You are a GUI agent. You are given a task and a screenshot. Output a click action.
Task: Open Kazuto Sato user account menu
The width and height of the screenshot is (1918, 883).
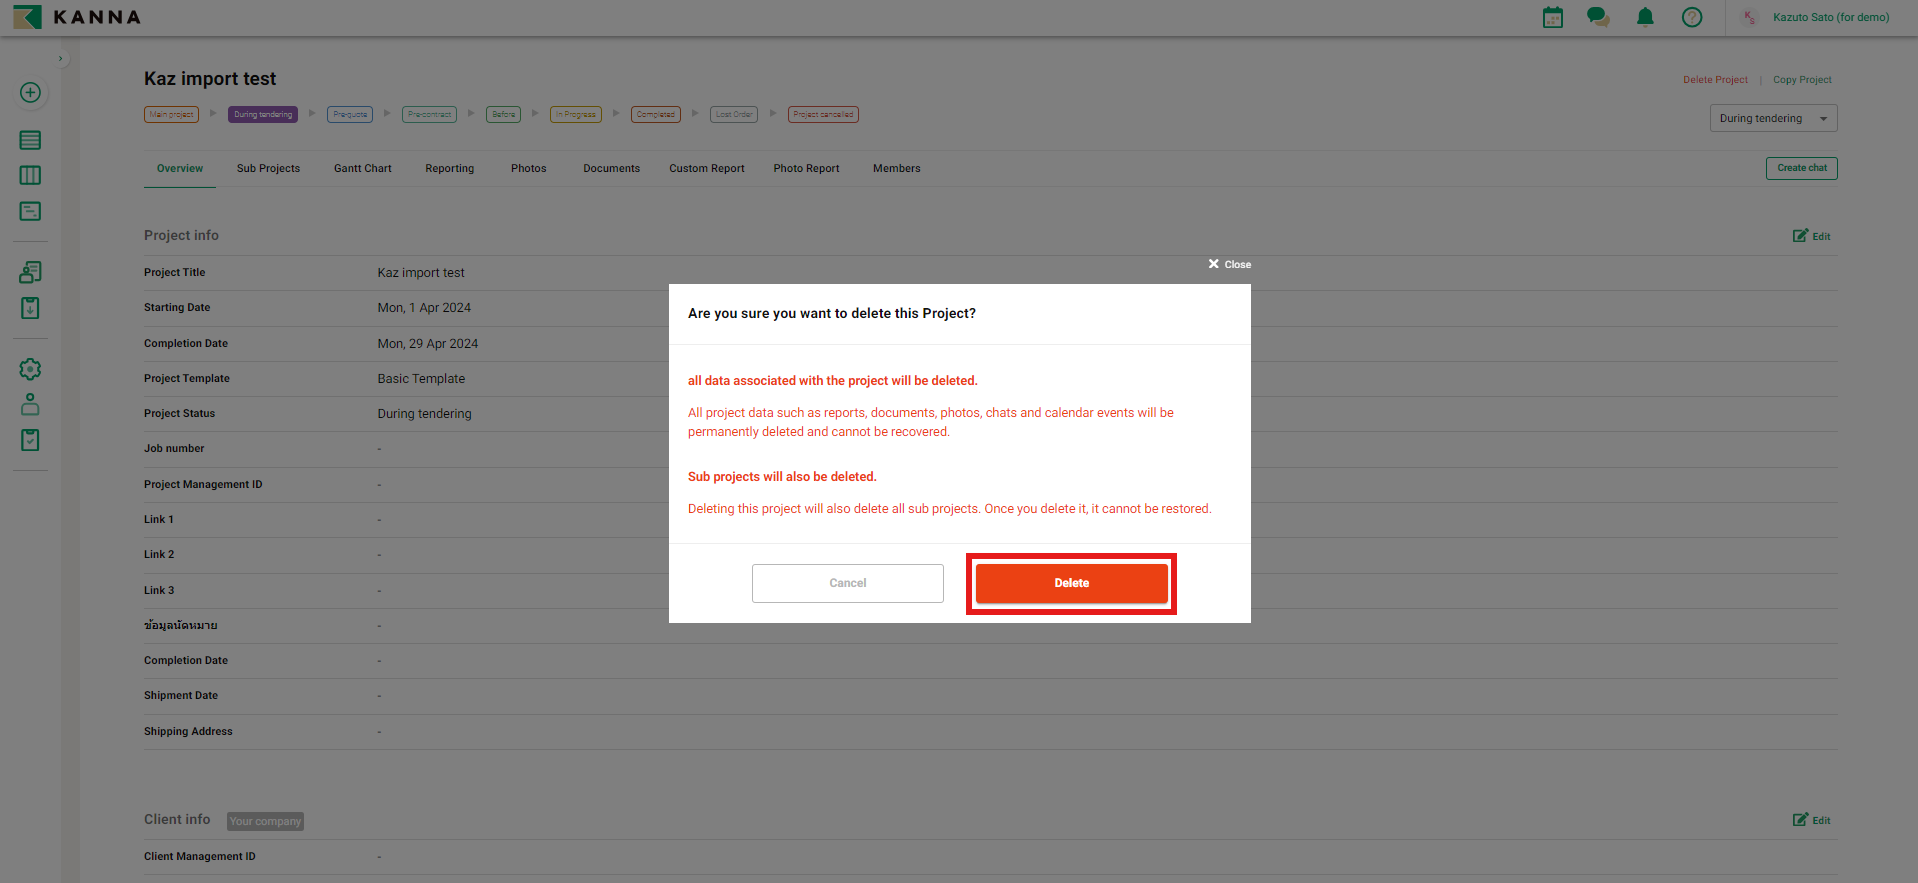pos(1830,17)
